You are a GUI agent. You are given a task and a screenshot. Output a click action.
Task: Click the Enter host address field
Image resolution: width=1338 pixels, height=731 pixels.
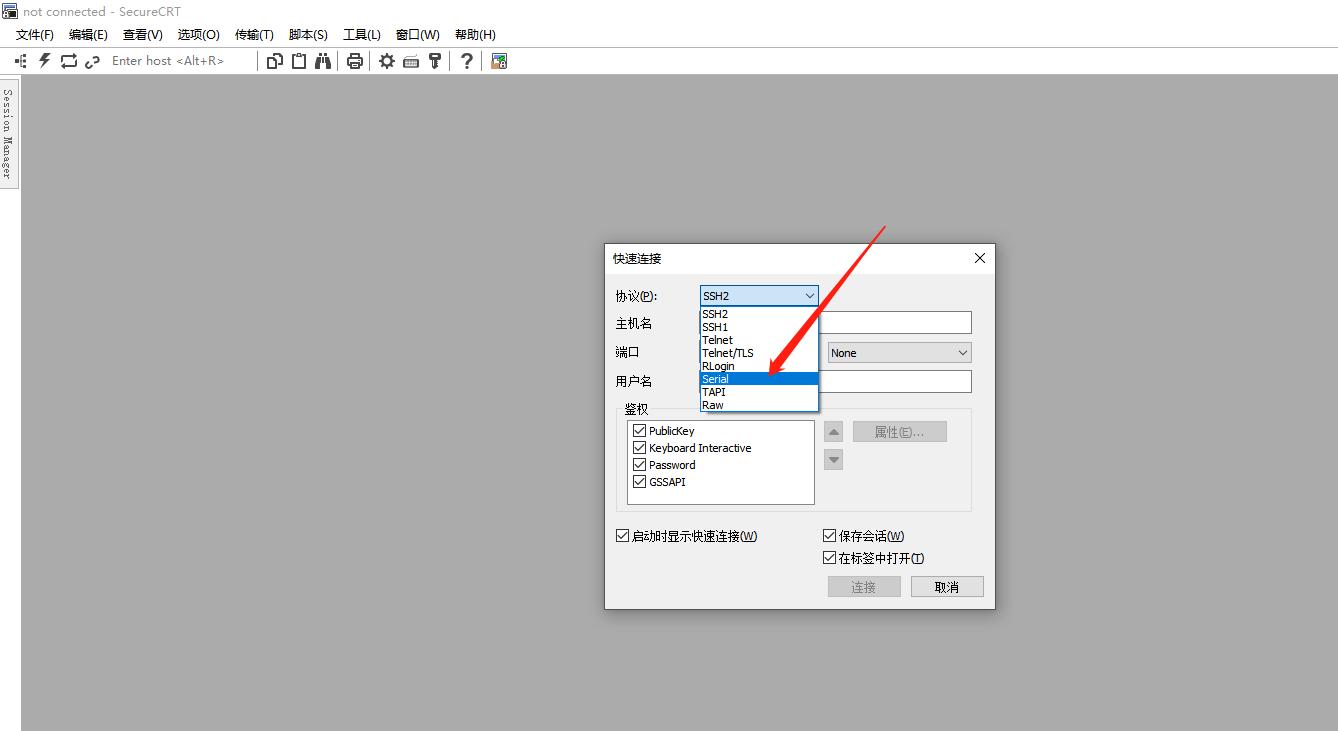coord(170,60)
